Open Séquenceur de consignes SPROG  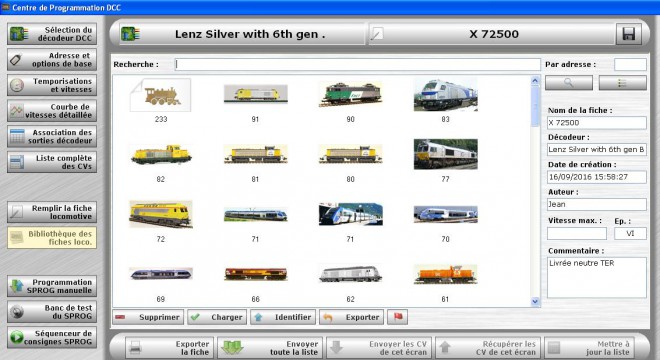(52, 337)
